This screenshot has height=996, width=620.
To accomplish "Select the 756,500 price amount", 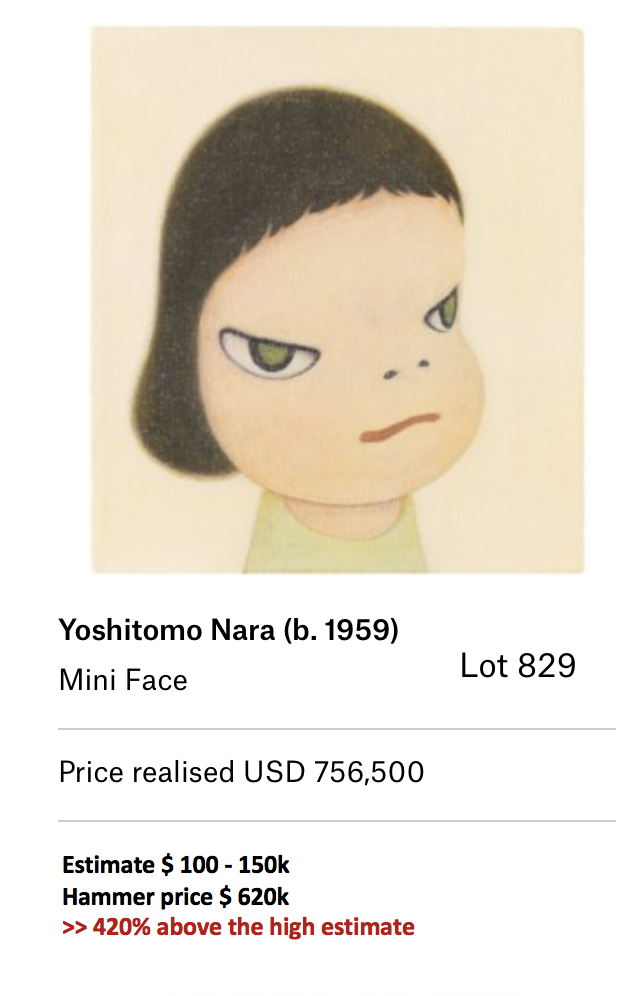I will 369,772.
